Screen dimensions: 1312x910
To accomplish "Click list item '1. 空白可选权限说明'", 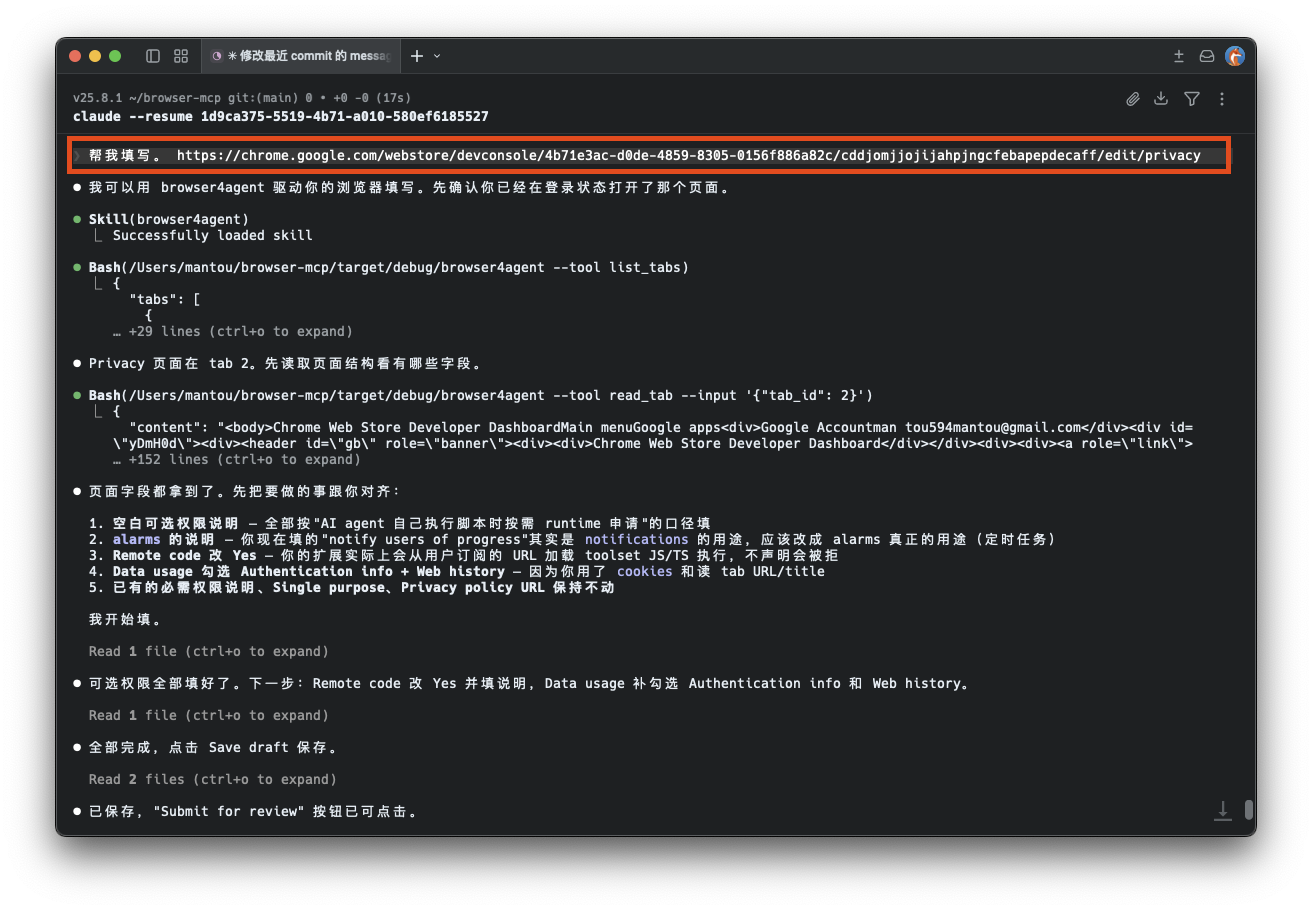I will [400, 523].
